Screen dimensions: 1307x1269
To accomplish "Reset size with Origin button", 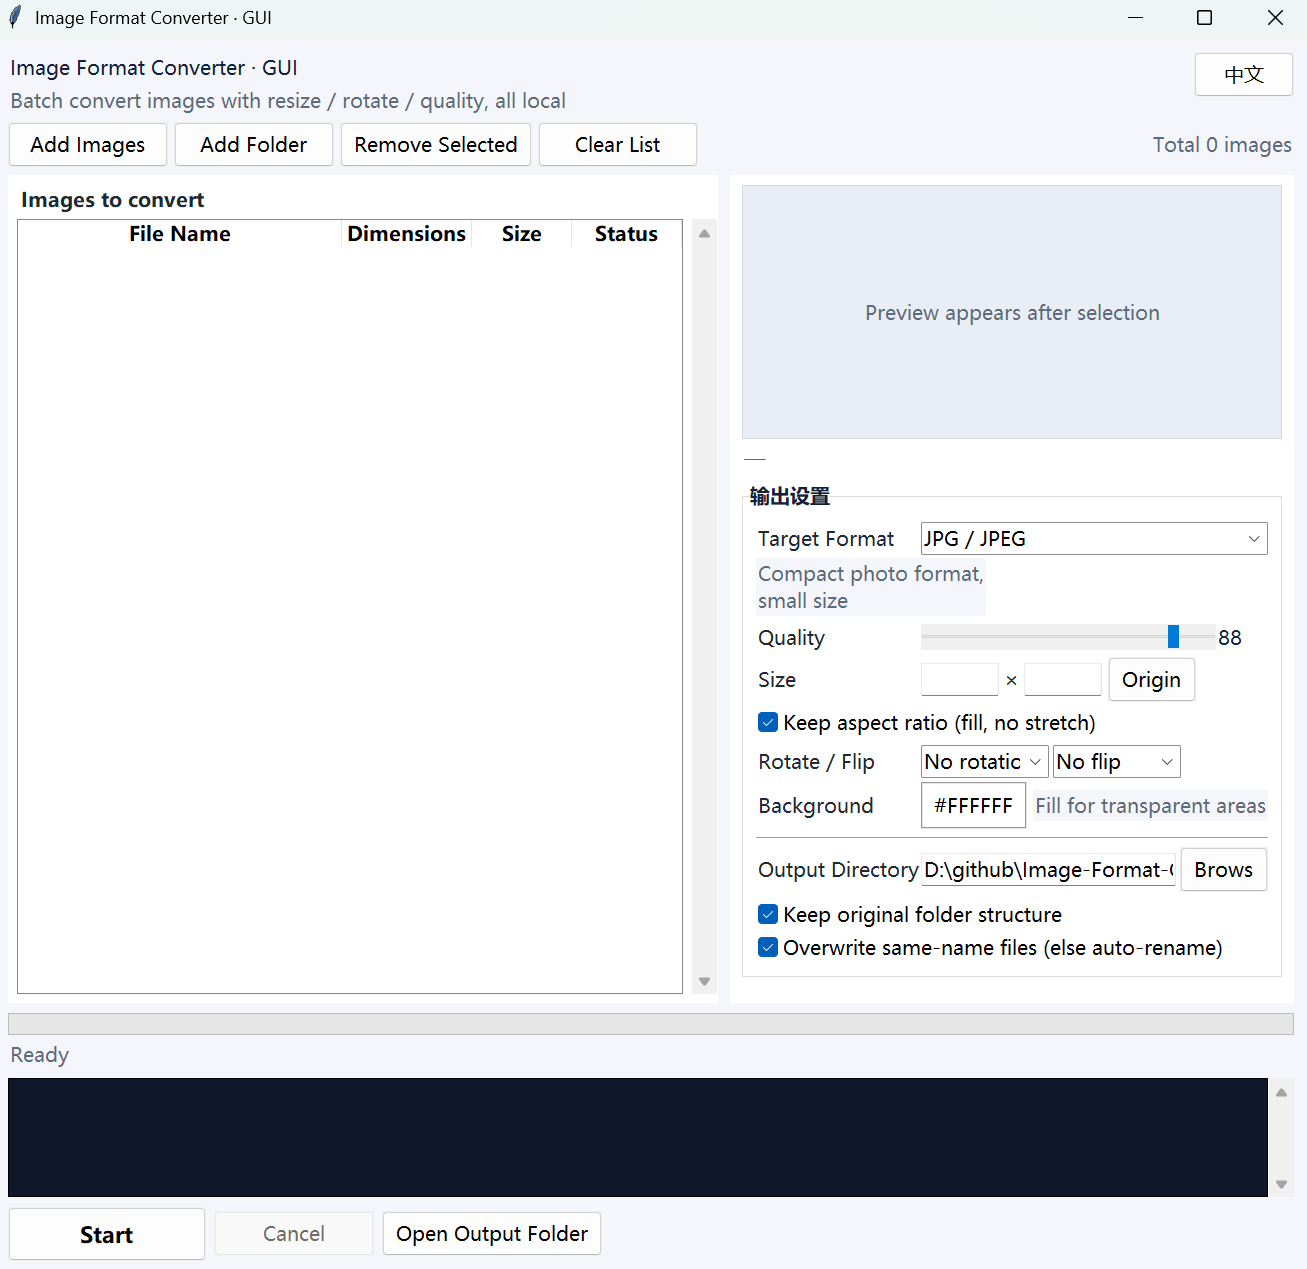I will point(1152,680).
